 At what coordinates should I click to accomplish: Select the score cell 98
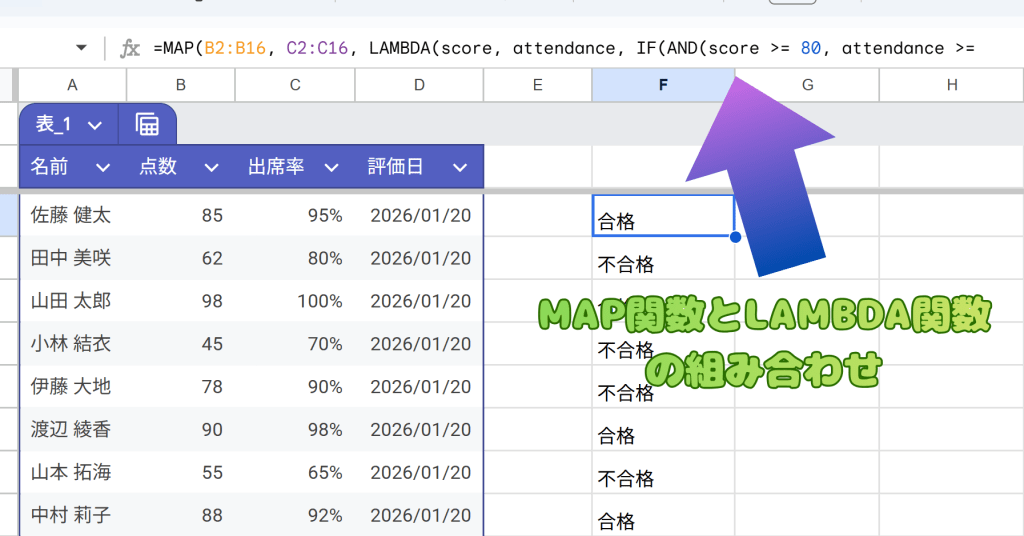pos(181,301)
